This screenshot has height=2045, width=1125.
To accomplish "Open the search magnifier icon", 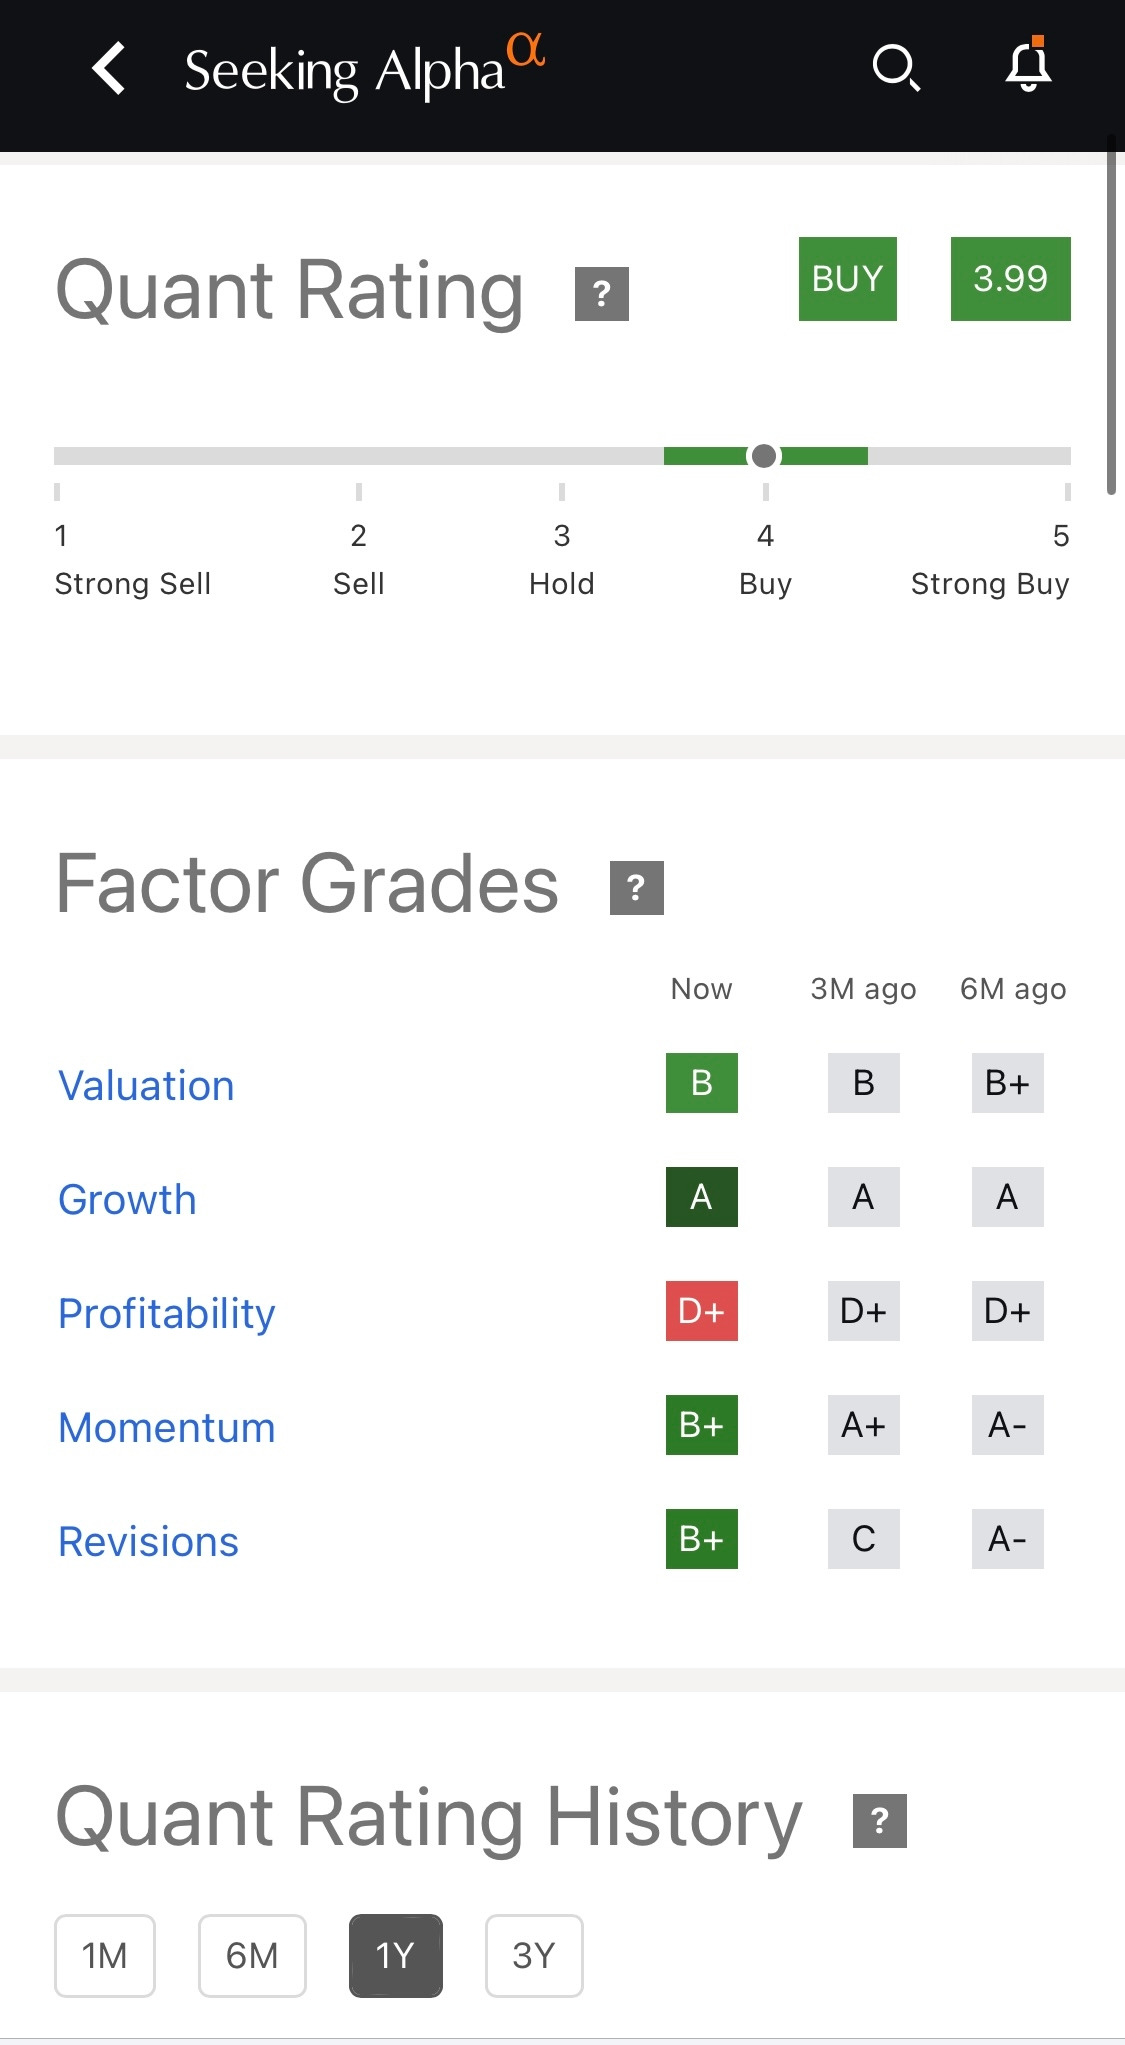I will [895, 68].
